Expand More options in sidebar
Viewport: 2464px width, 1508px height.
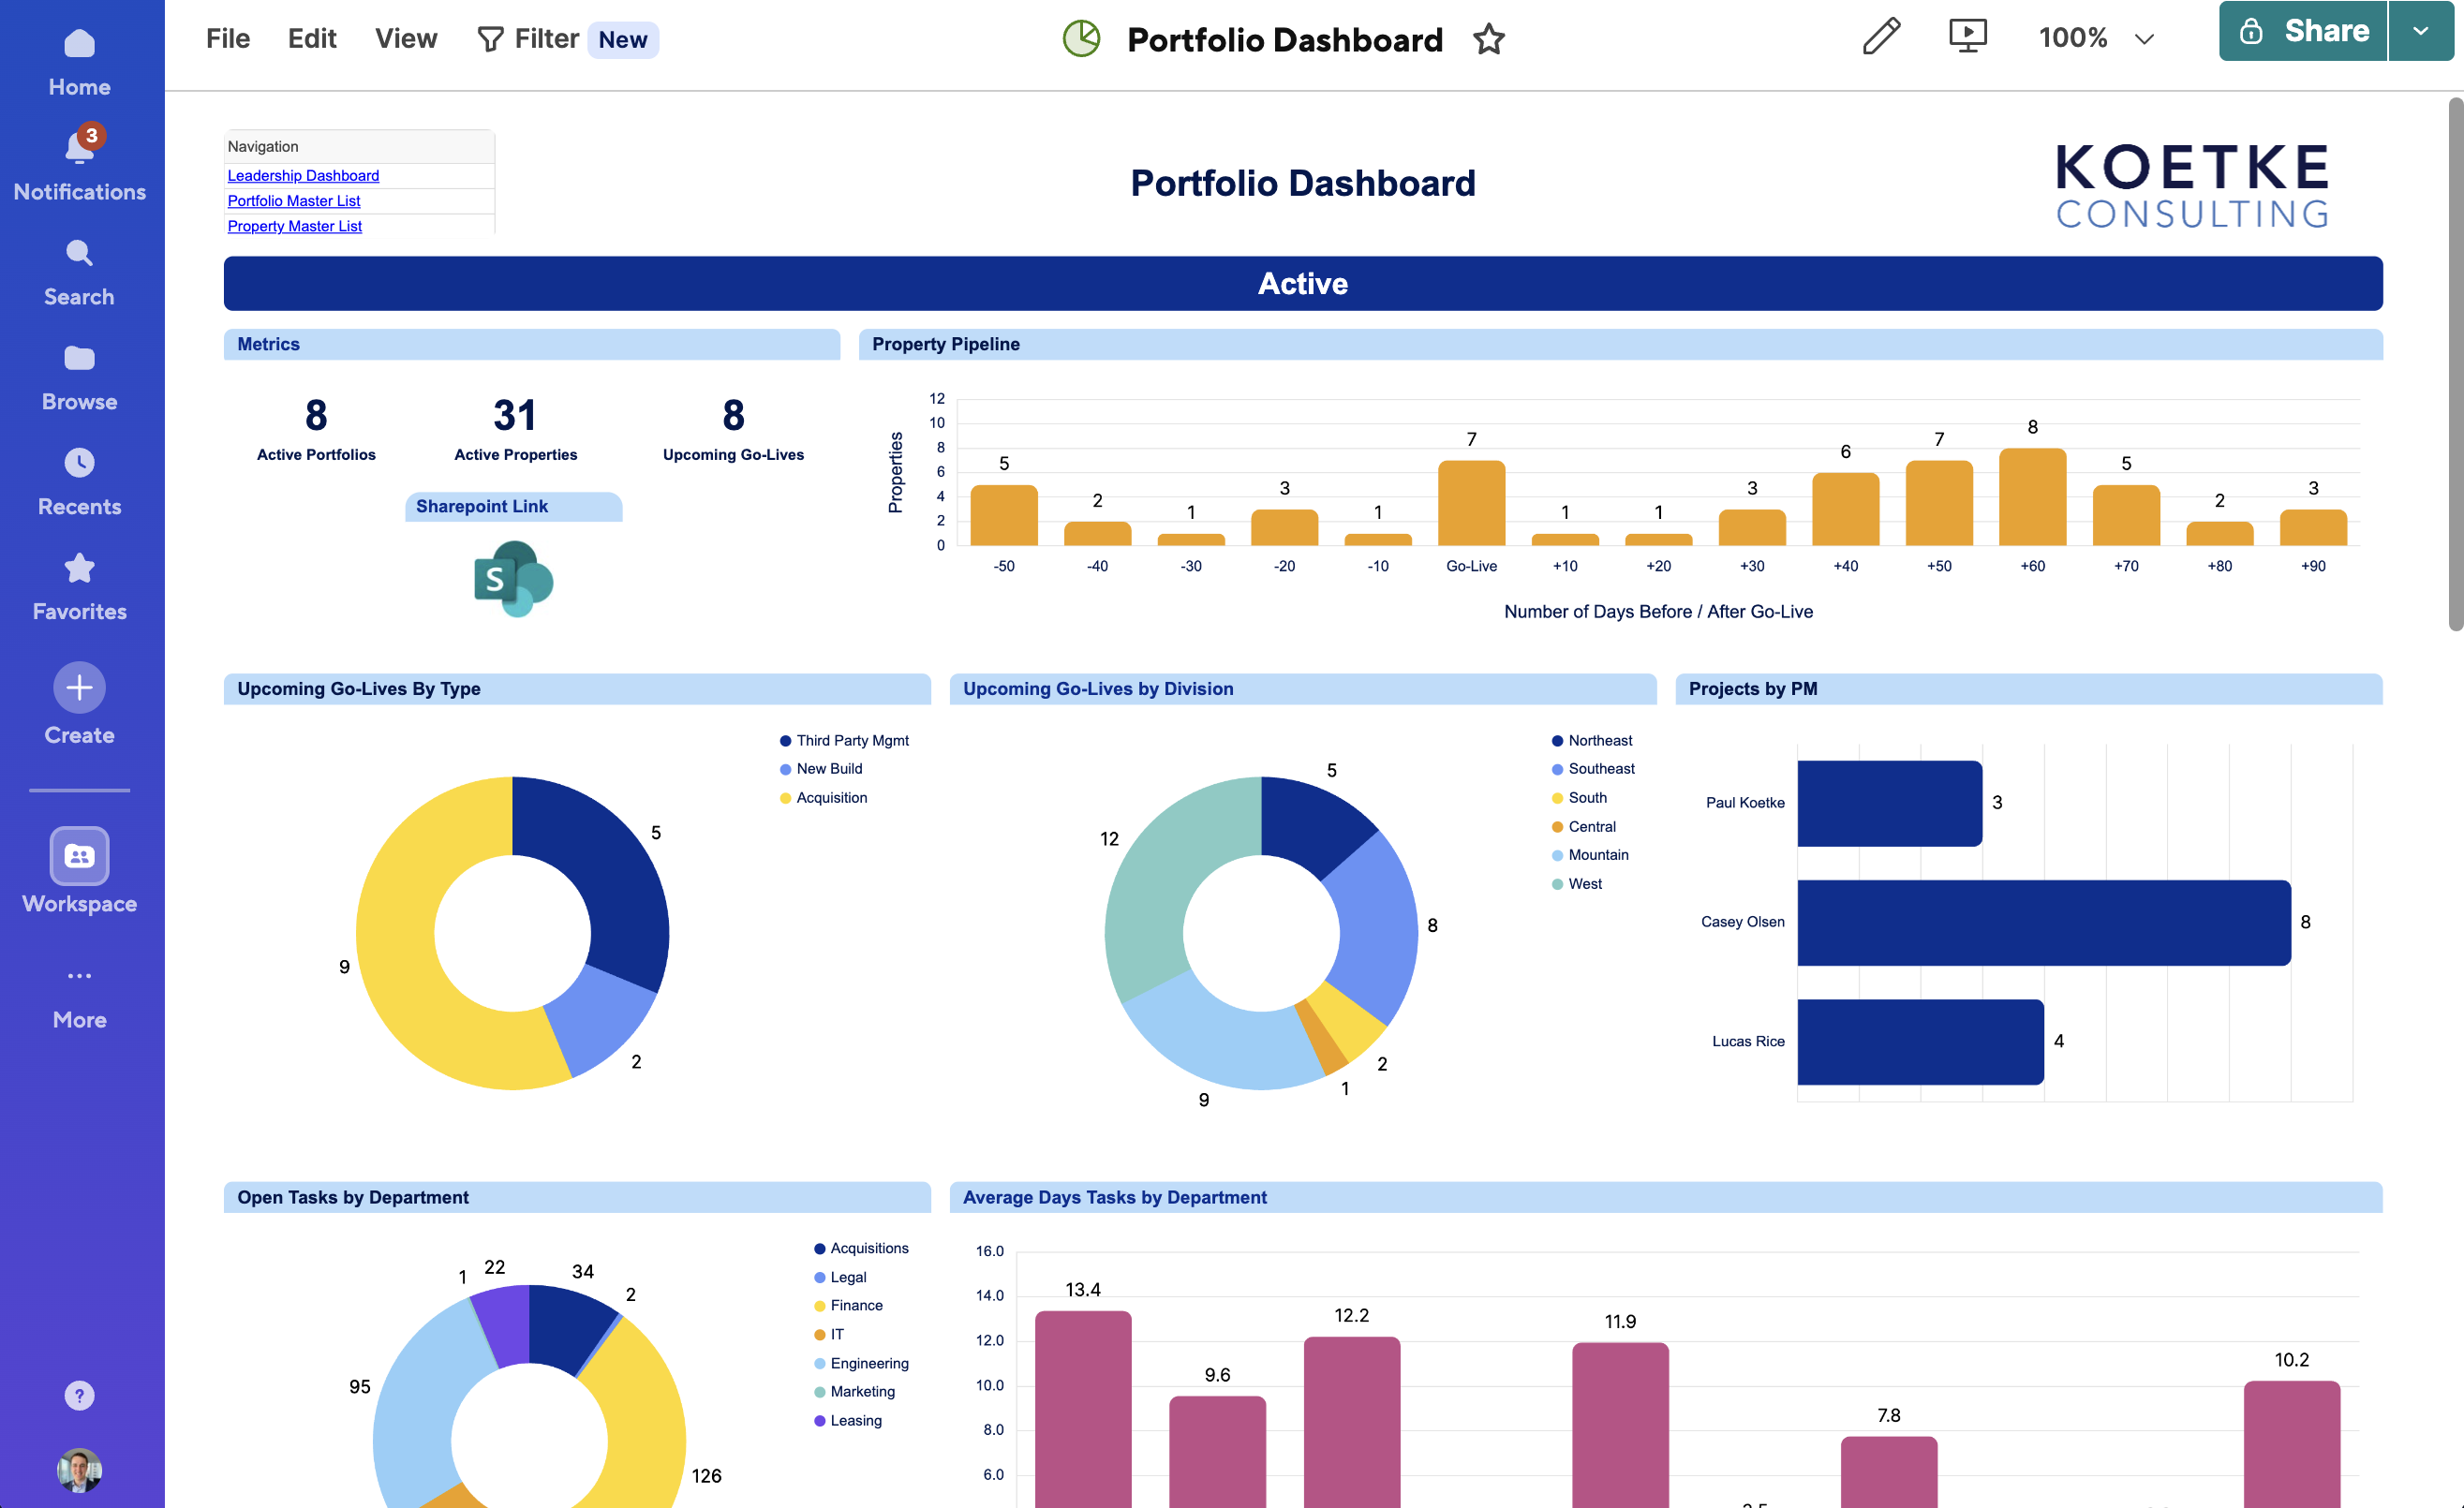(79, 976)
